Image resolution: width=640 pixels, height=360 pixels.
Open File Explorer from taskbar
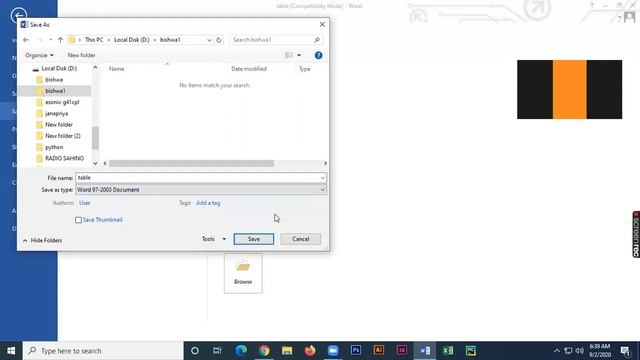coord(287,351)
